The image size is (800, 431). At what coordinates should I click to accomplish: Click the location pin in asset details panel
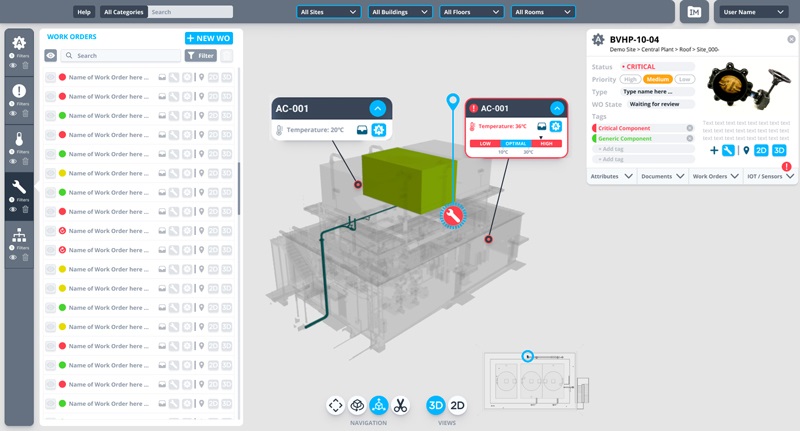(746, 150)
